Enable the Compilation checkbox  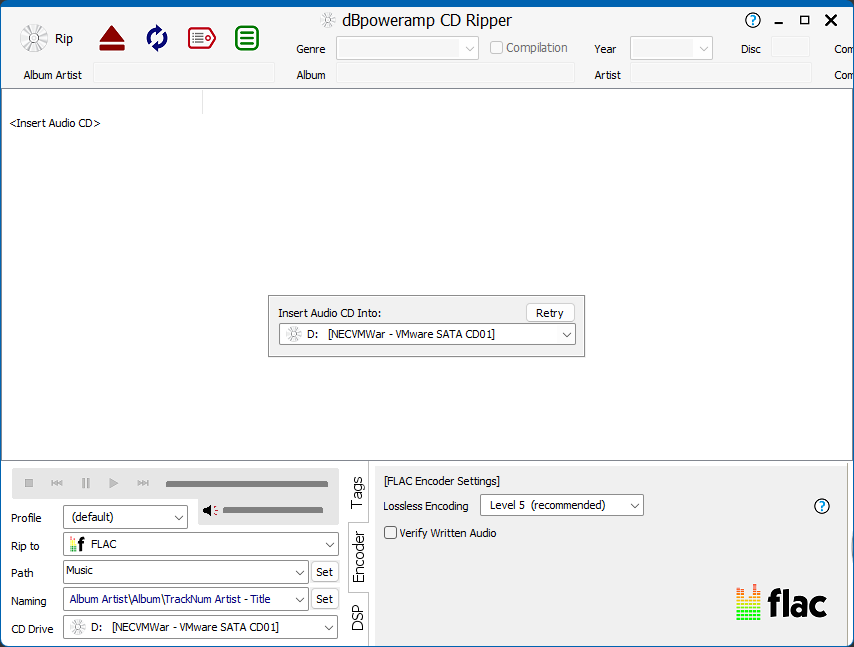(497, 48)
